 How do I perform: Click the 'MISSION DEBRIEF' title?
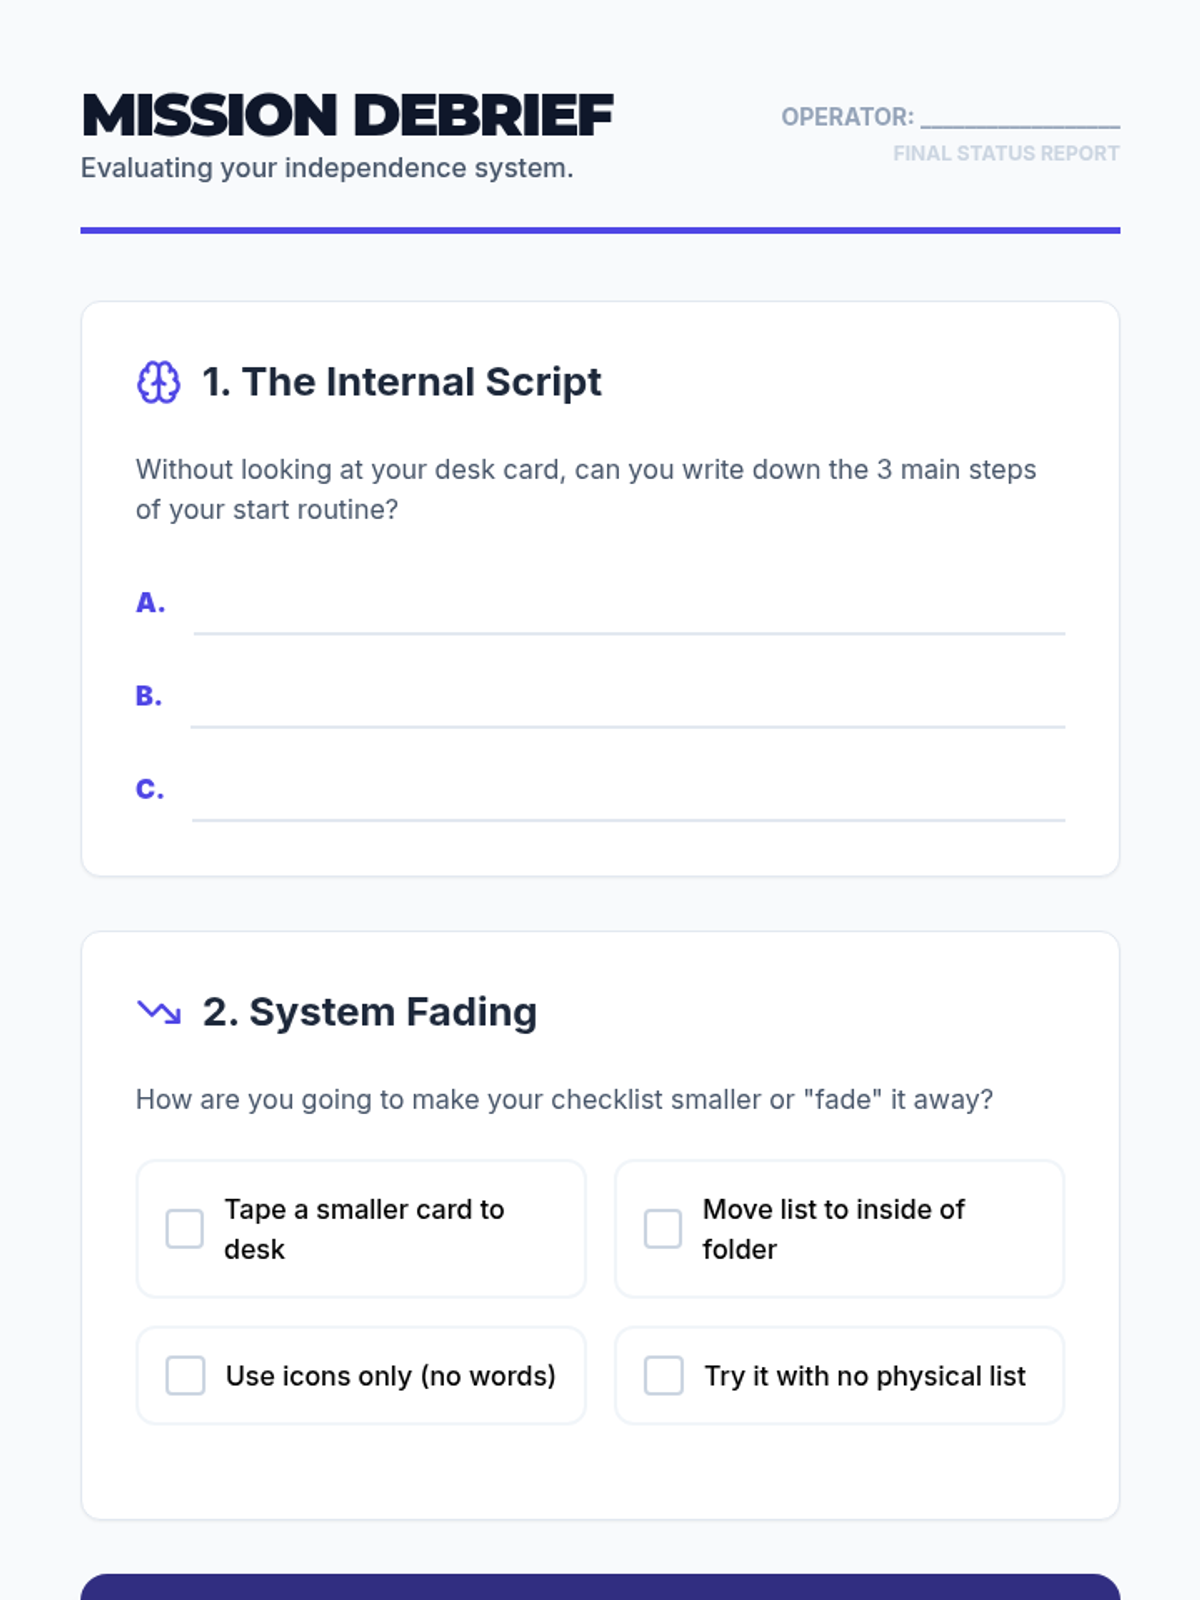[x=347, y=115]
